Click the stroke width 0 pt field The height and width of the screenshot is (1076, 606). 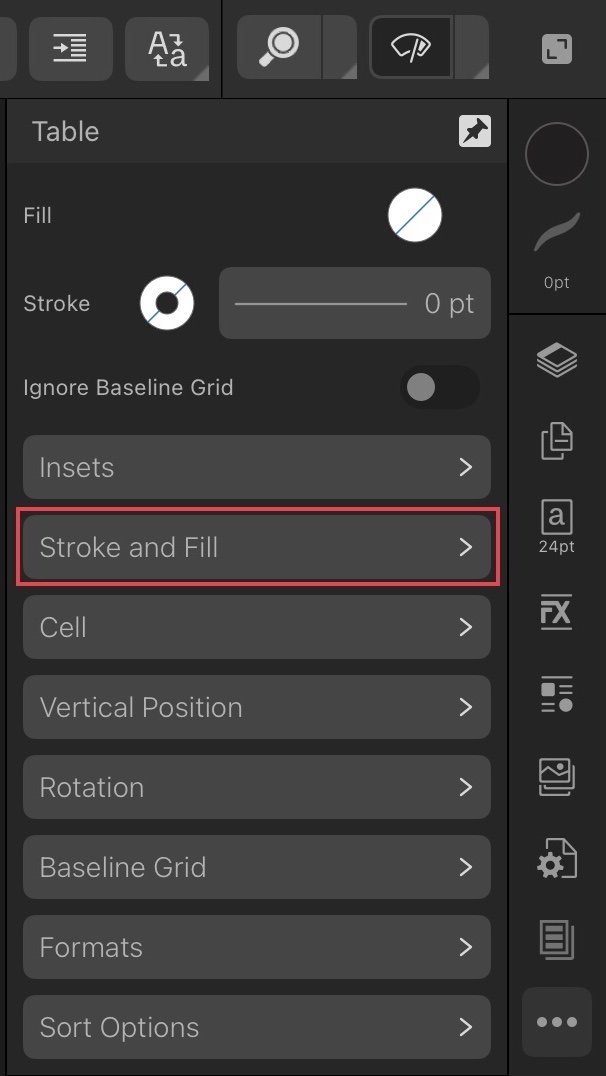pyautogui.click(x=355, y=303)
